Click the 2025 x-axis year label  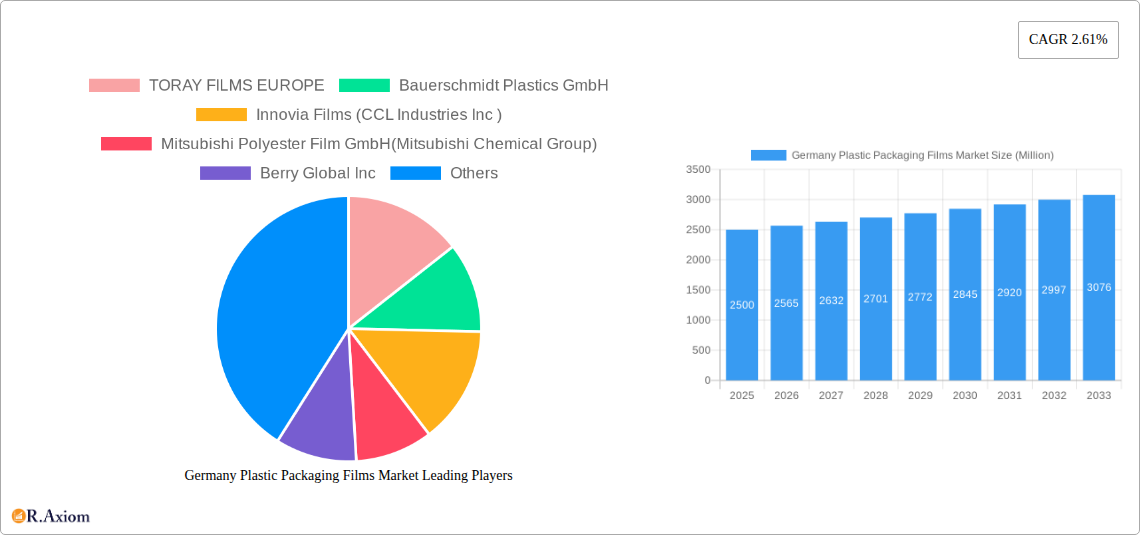(742, 395)
